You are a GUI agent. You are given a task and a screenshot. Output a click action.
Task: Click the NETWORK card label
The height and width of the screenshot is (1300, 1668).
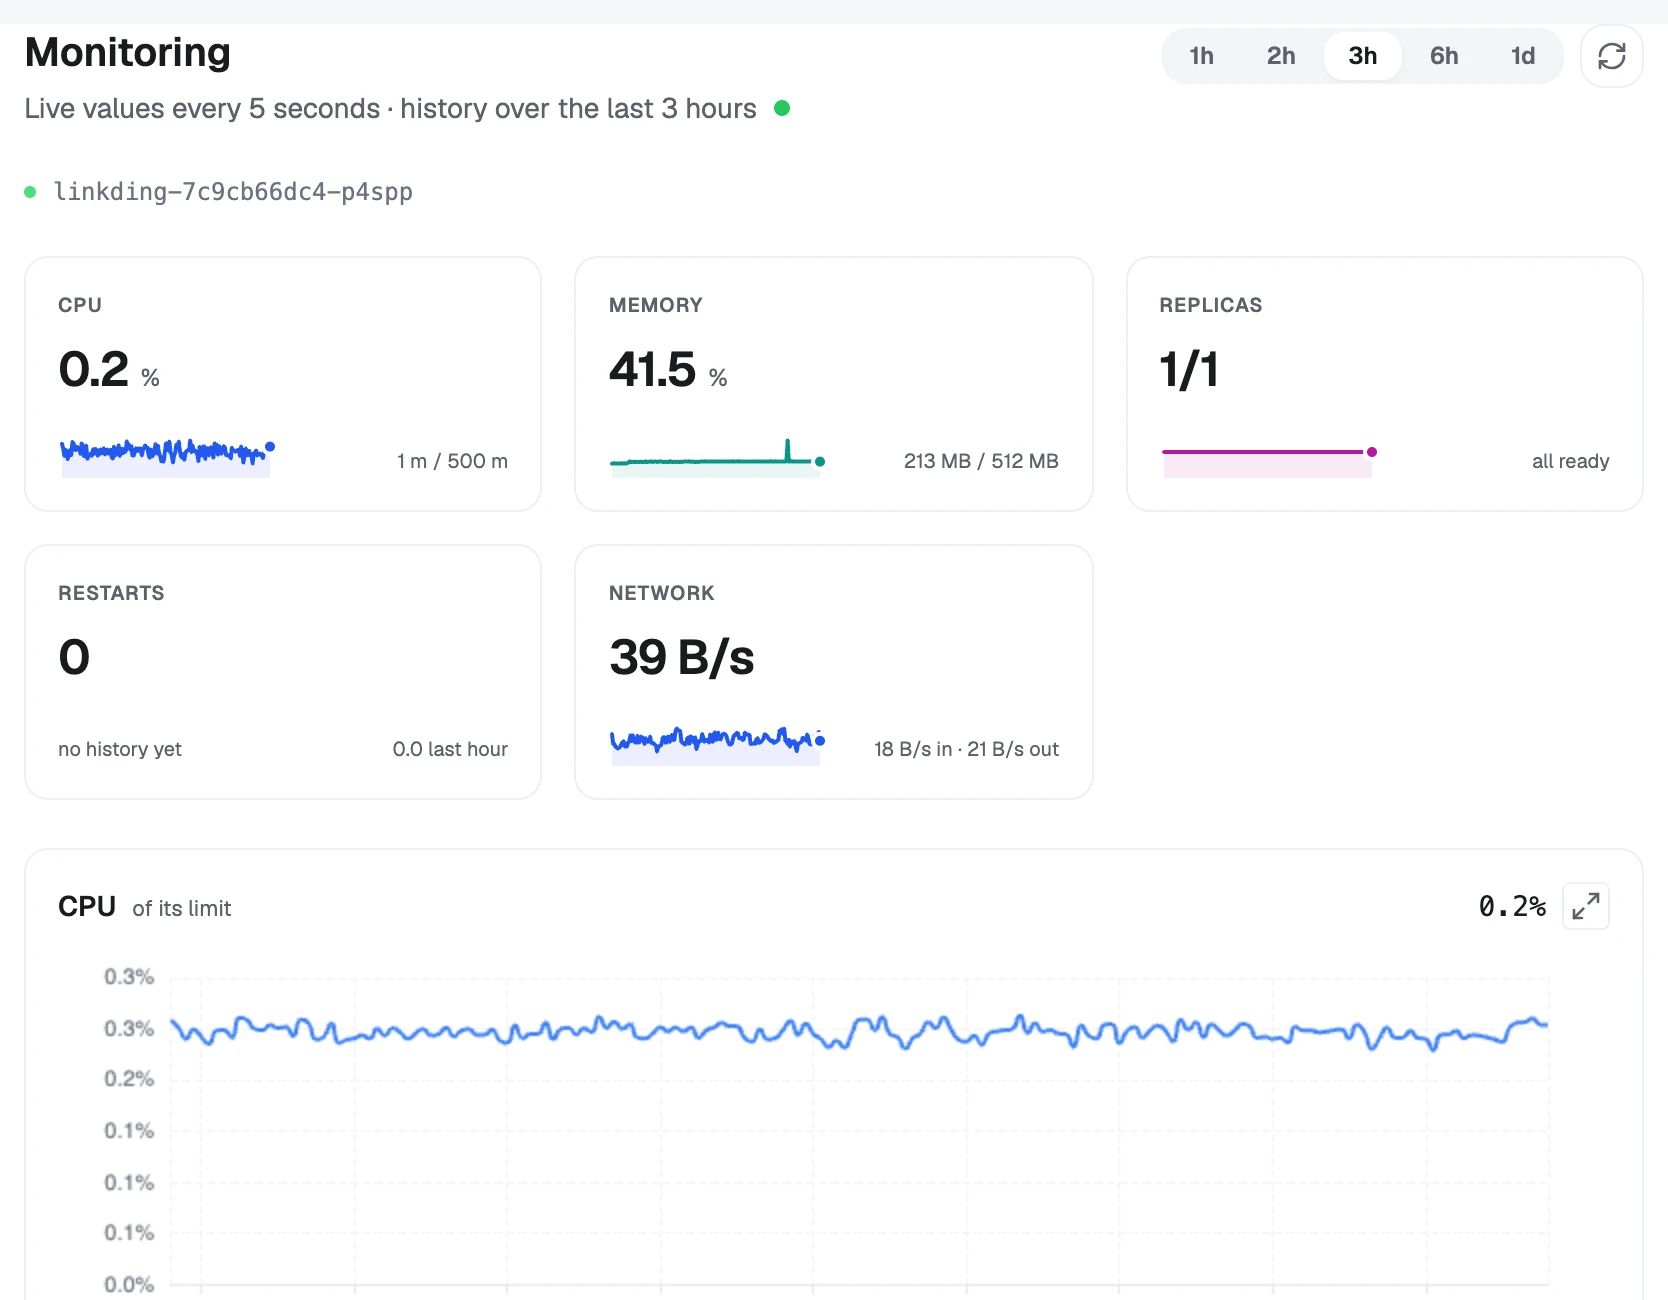[662, 593]
